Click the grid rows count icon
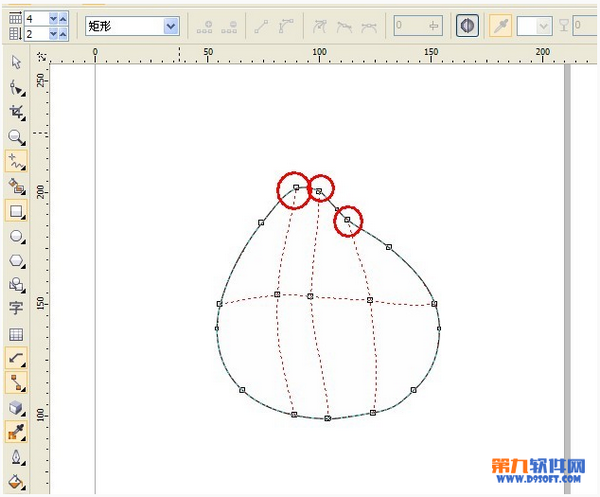Image resolution: width=600 pixels, height=497 pixels. (15, 34)
